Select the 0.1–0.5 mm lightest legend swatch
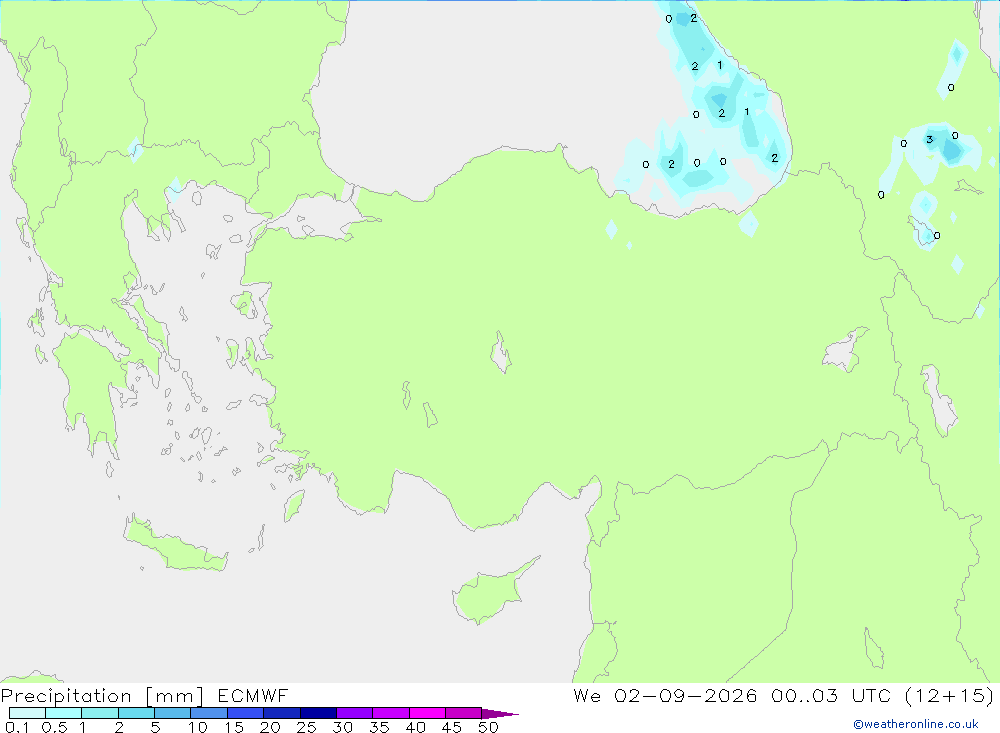 (x=27, y=713)
